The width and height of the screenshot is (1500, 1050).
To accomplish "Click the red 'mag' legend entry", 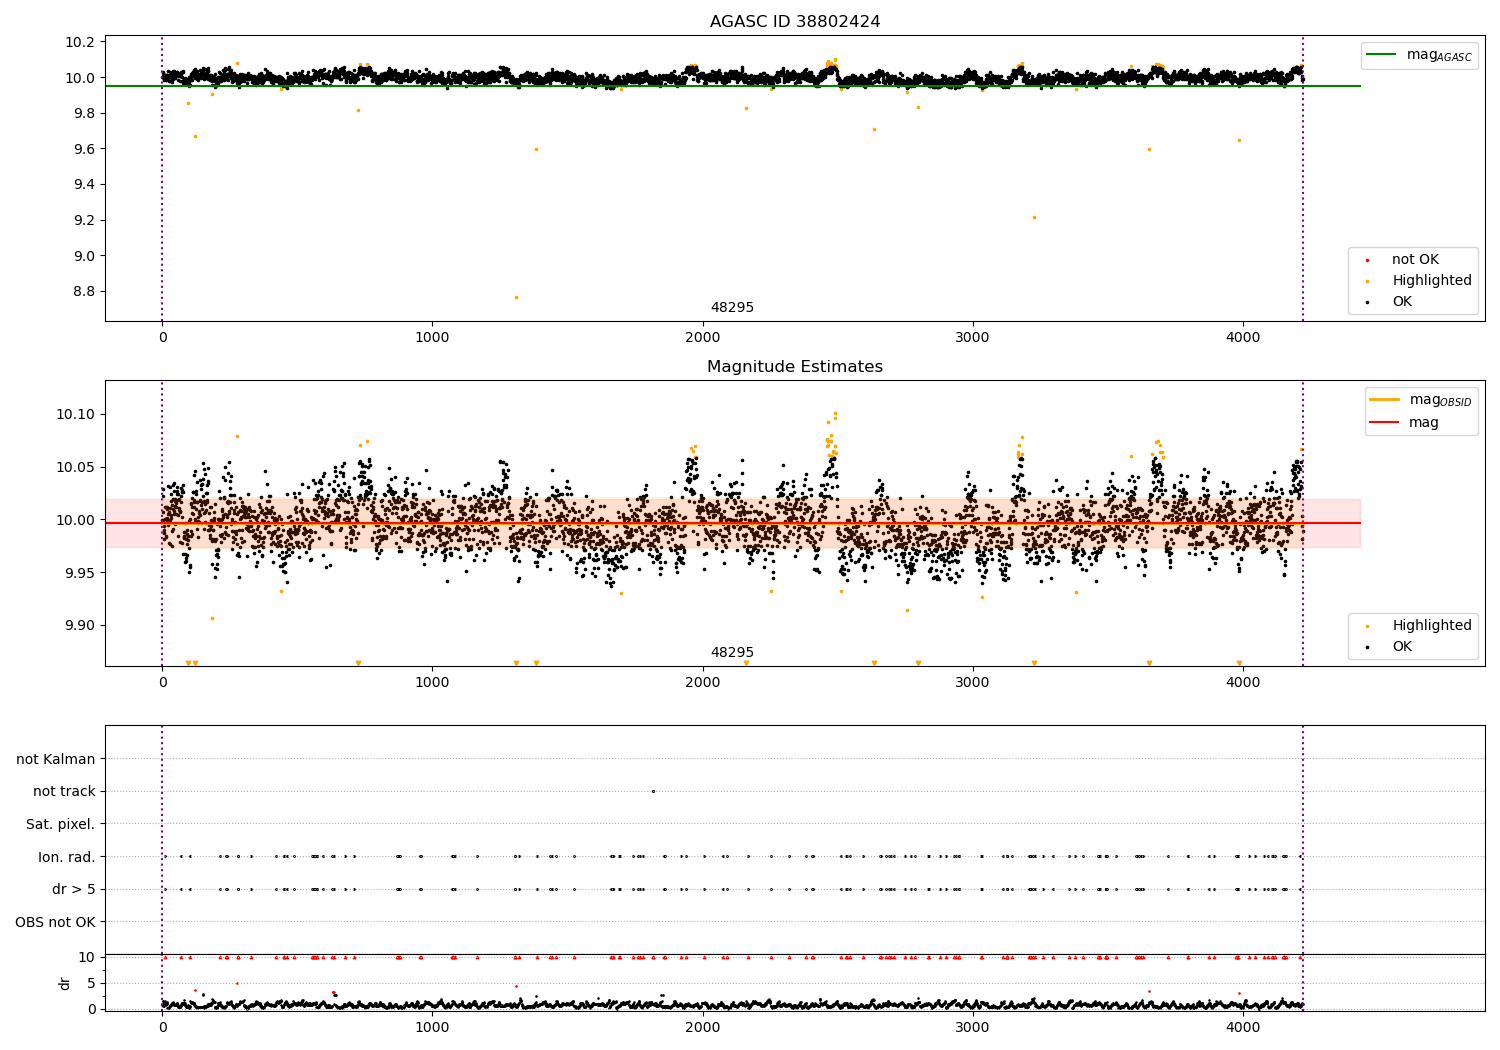I will coord(1423,423).
